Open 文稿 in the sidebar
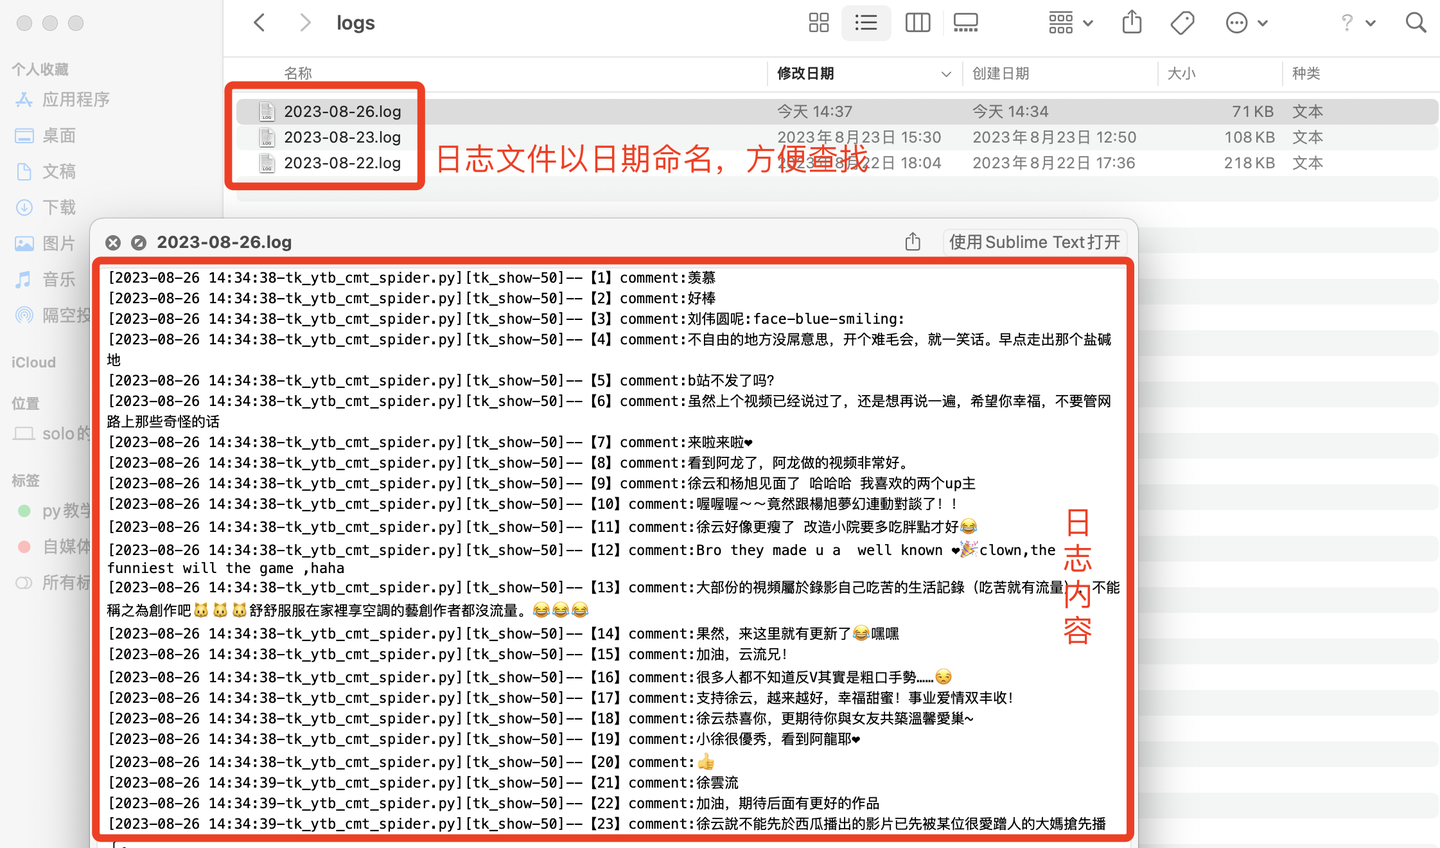1440x848 pixels. point(59,171)
